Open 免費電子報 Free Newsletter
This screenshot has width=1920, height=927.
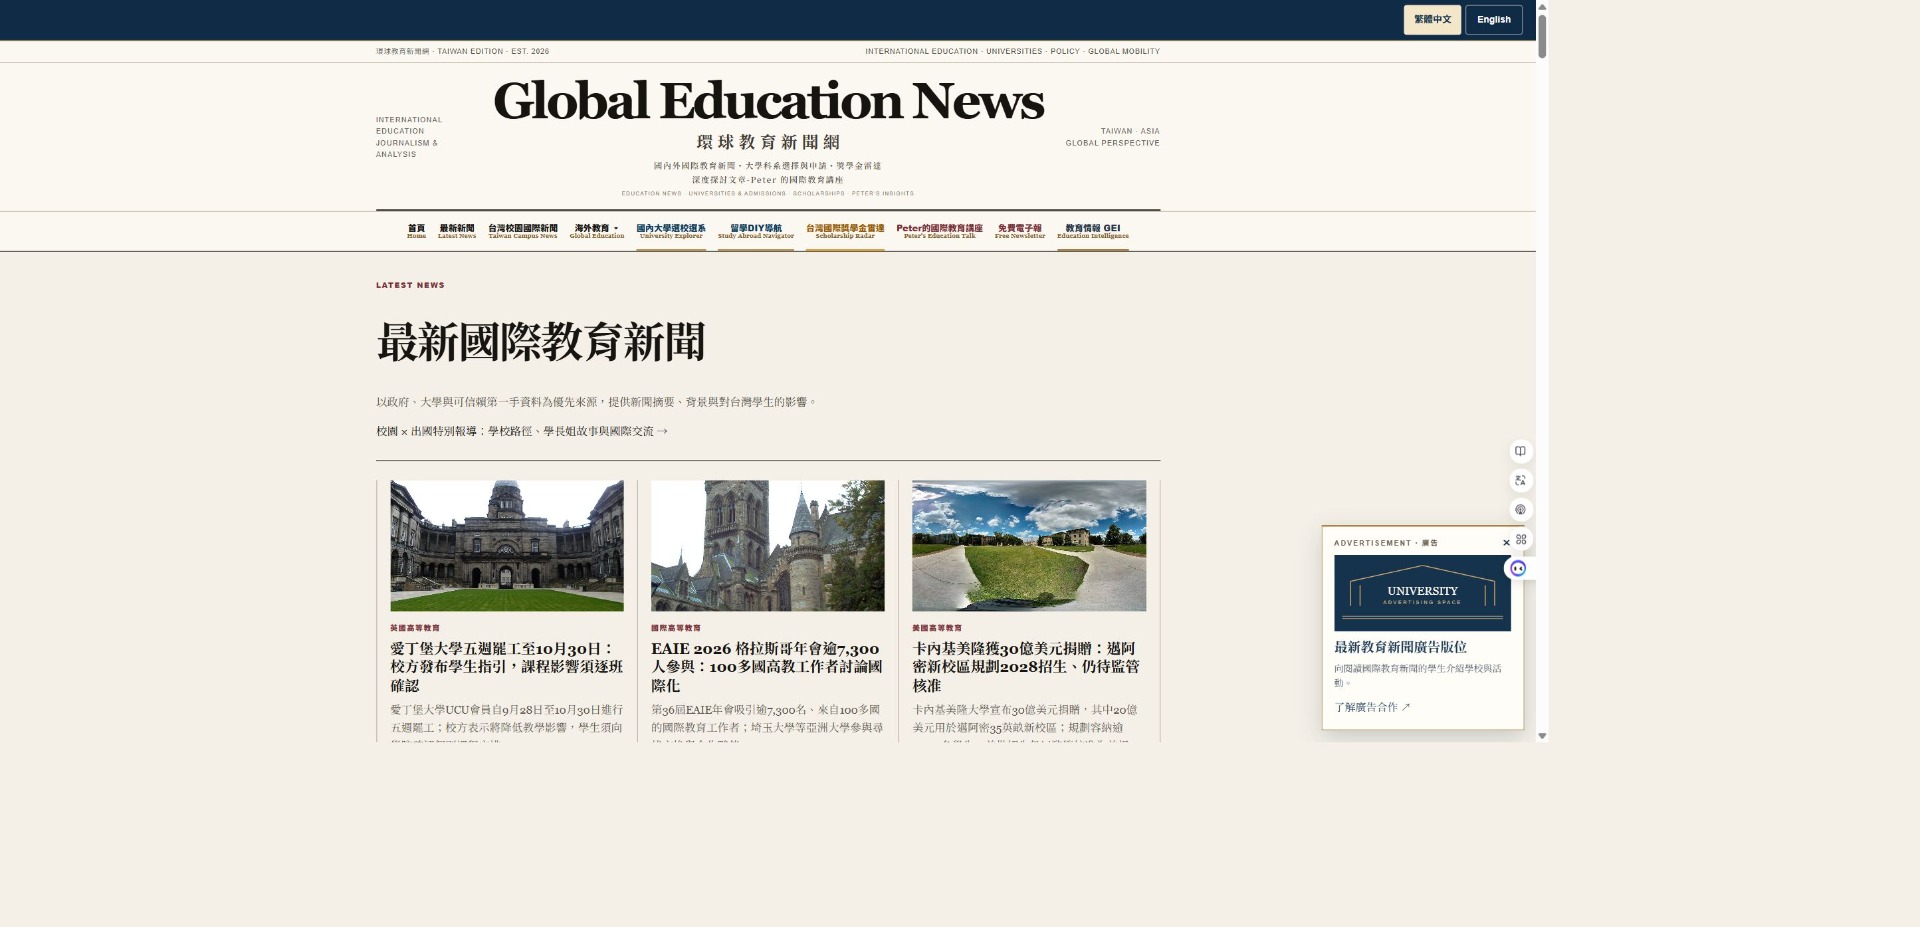click(x=1020, y=231)
